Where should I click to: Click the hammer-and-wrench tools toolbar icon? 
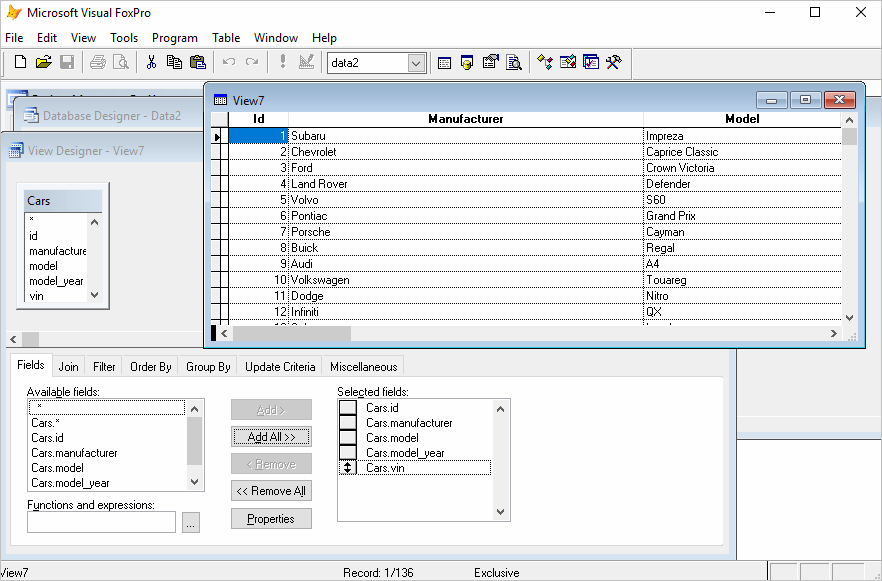(613, 62)
